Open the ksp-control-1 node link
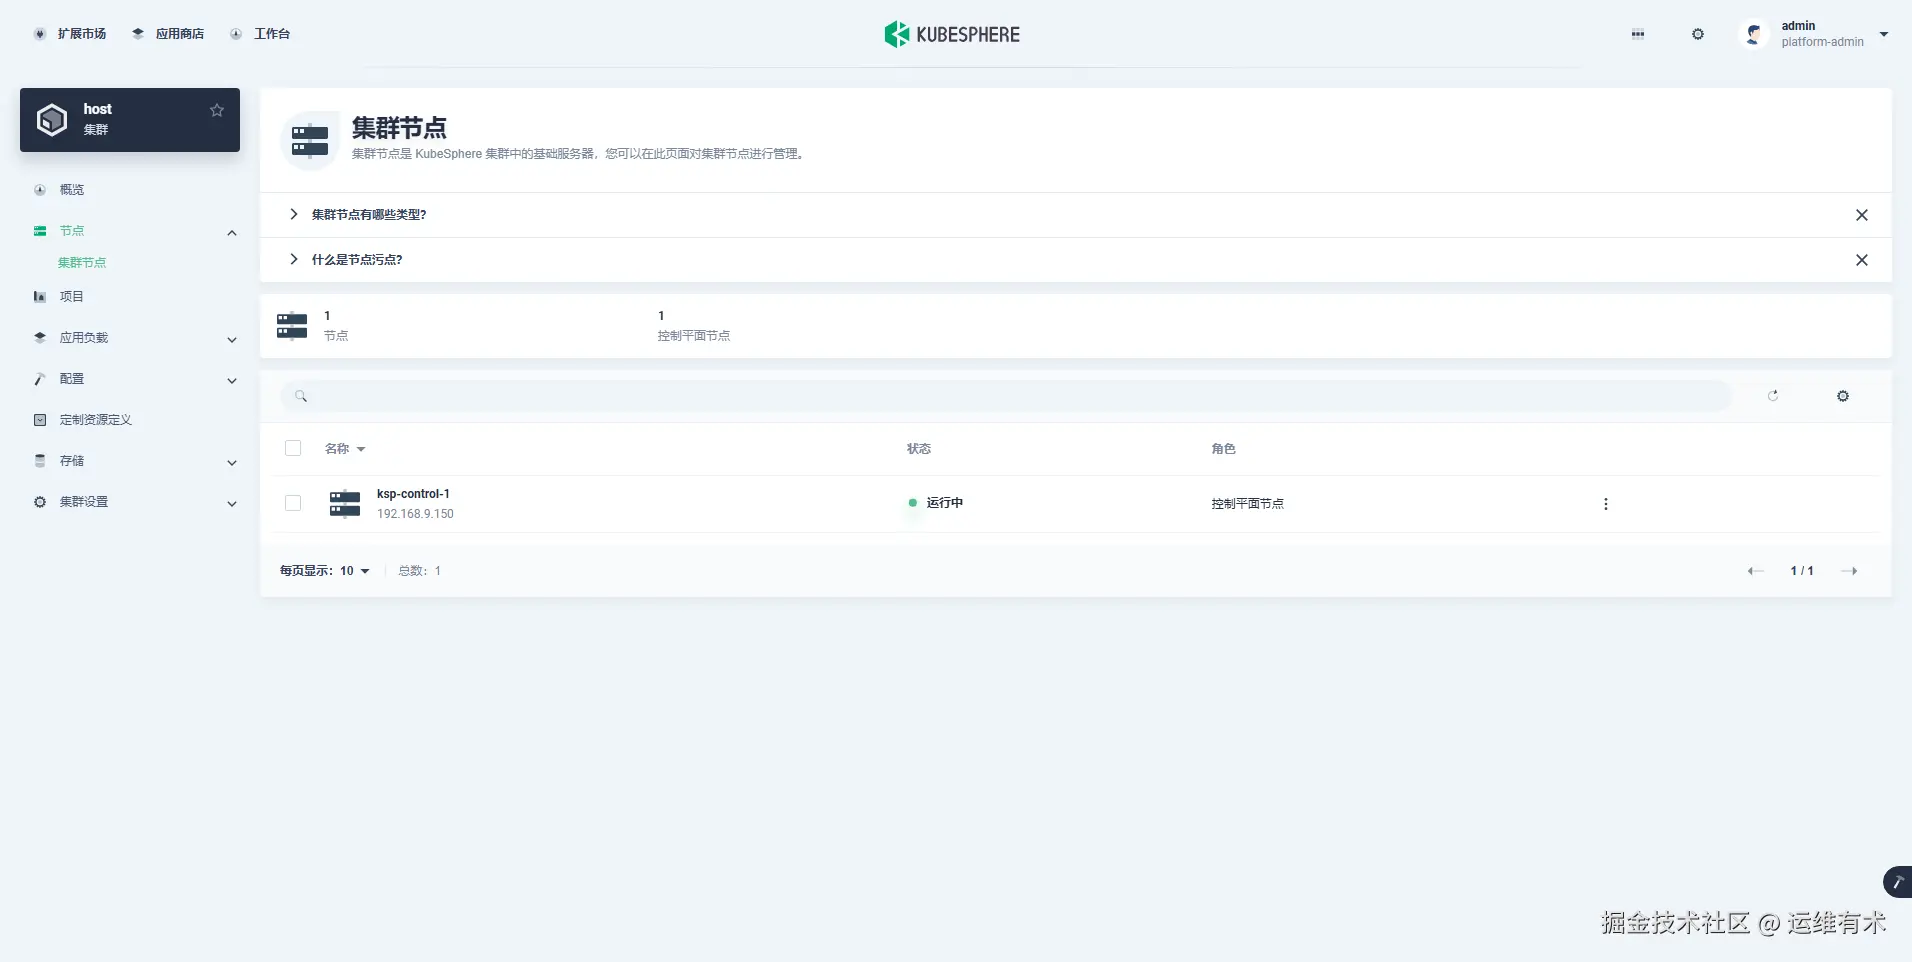Image resolution: width=1912 pixels, height=962 pixels. (413, 494)
